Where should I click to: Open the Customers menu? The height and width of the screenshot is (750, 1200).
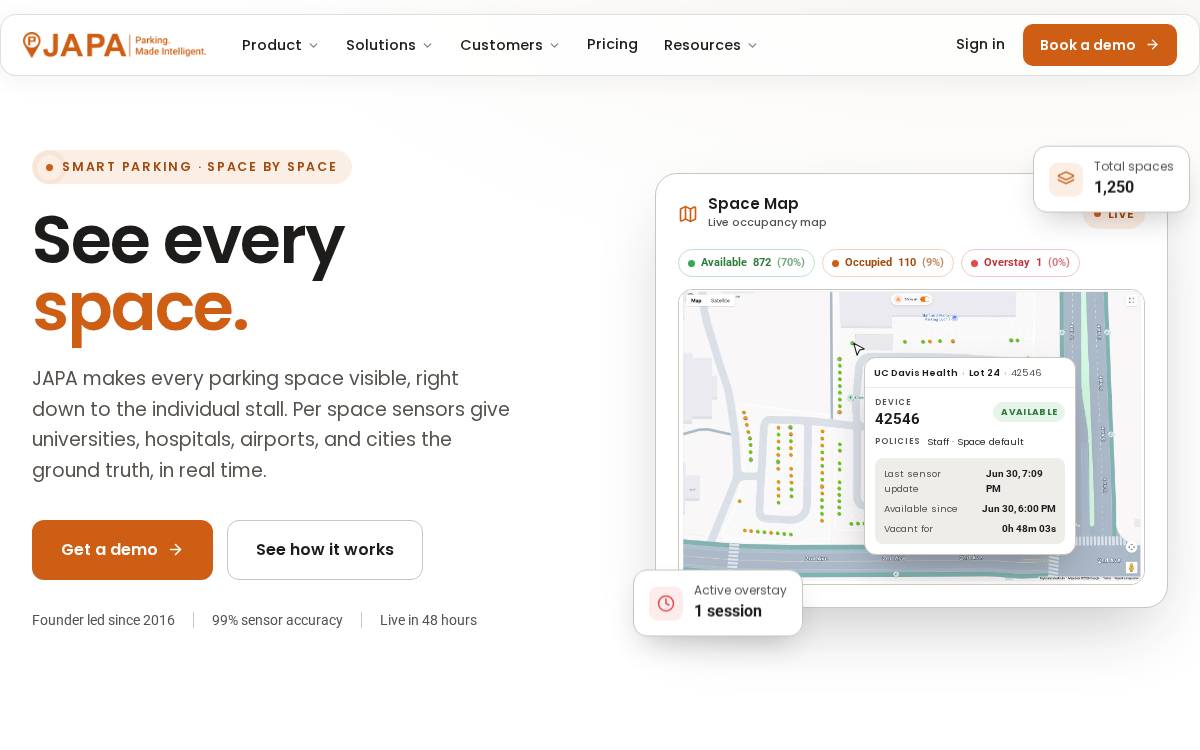509,45
